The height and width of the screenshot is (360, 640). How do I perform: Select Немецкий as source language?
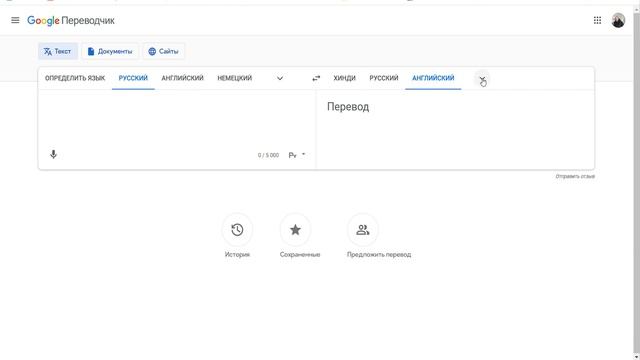pyautogui.click(x=235, y=78)
